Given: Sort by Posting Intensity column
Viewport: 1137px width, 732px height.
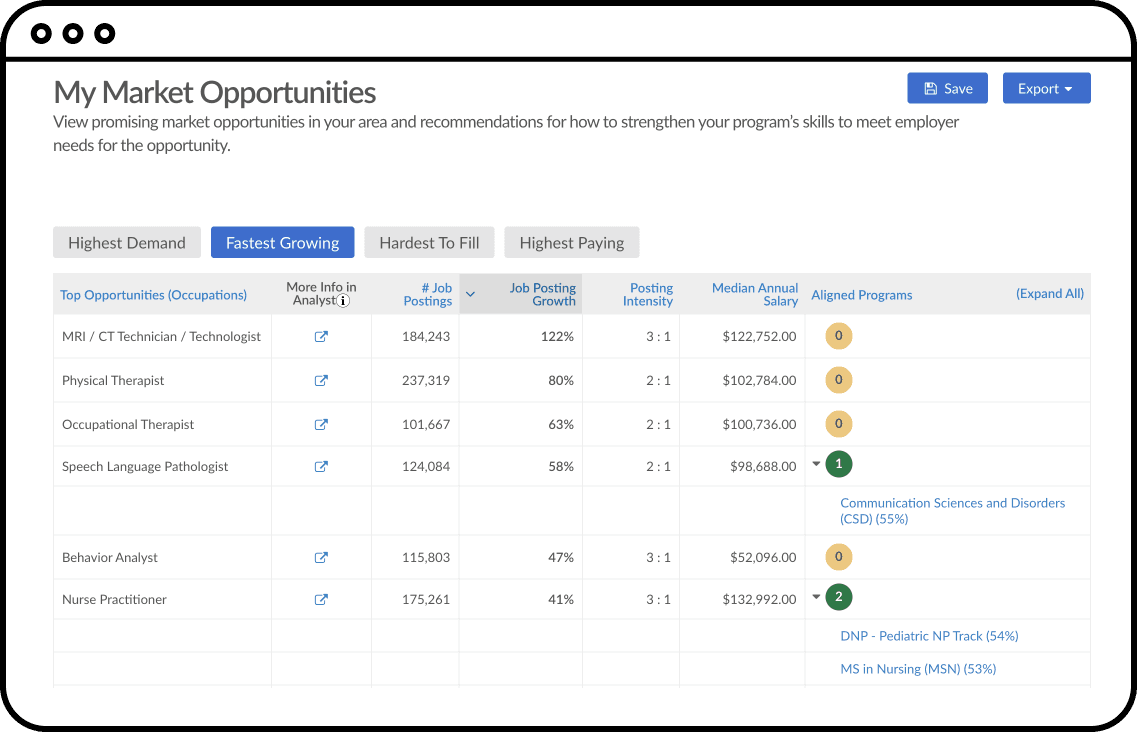Looking at the screenshot, I should pos(648,295).
